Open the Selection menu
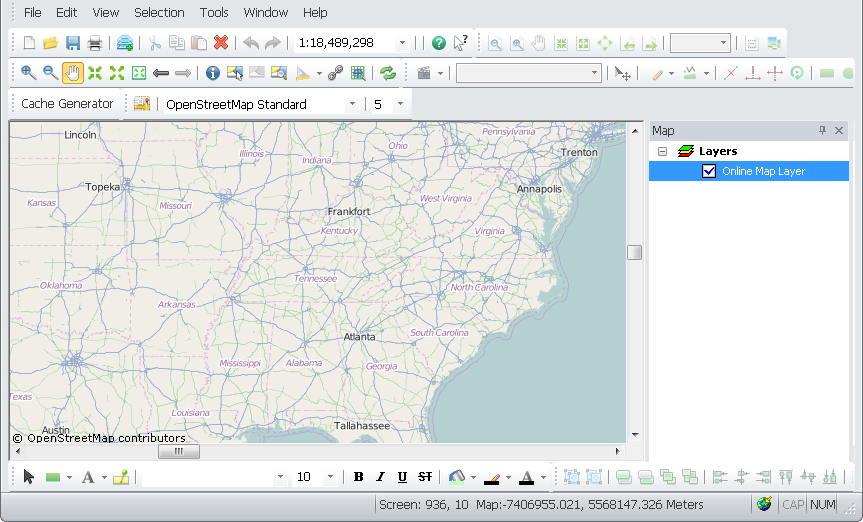 click(159, 12)
